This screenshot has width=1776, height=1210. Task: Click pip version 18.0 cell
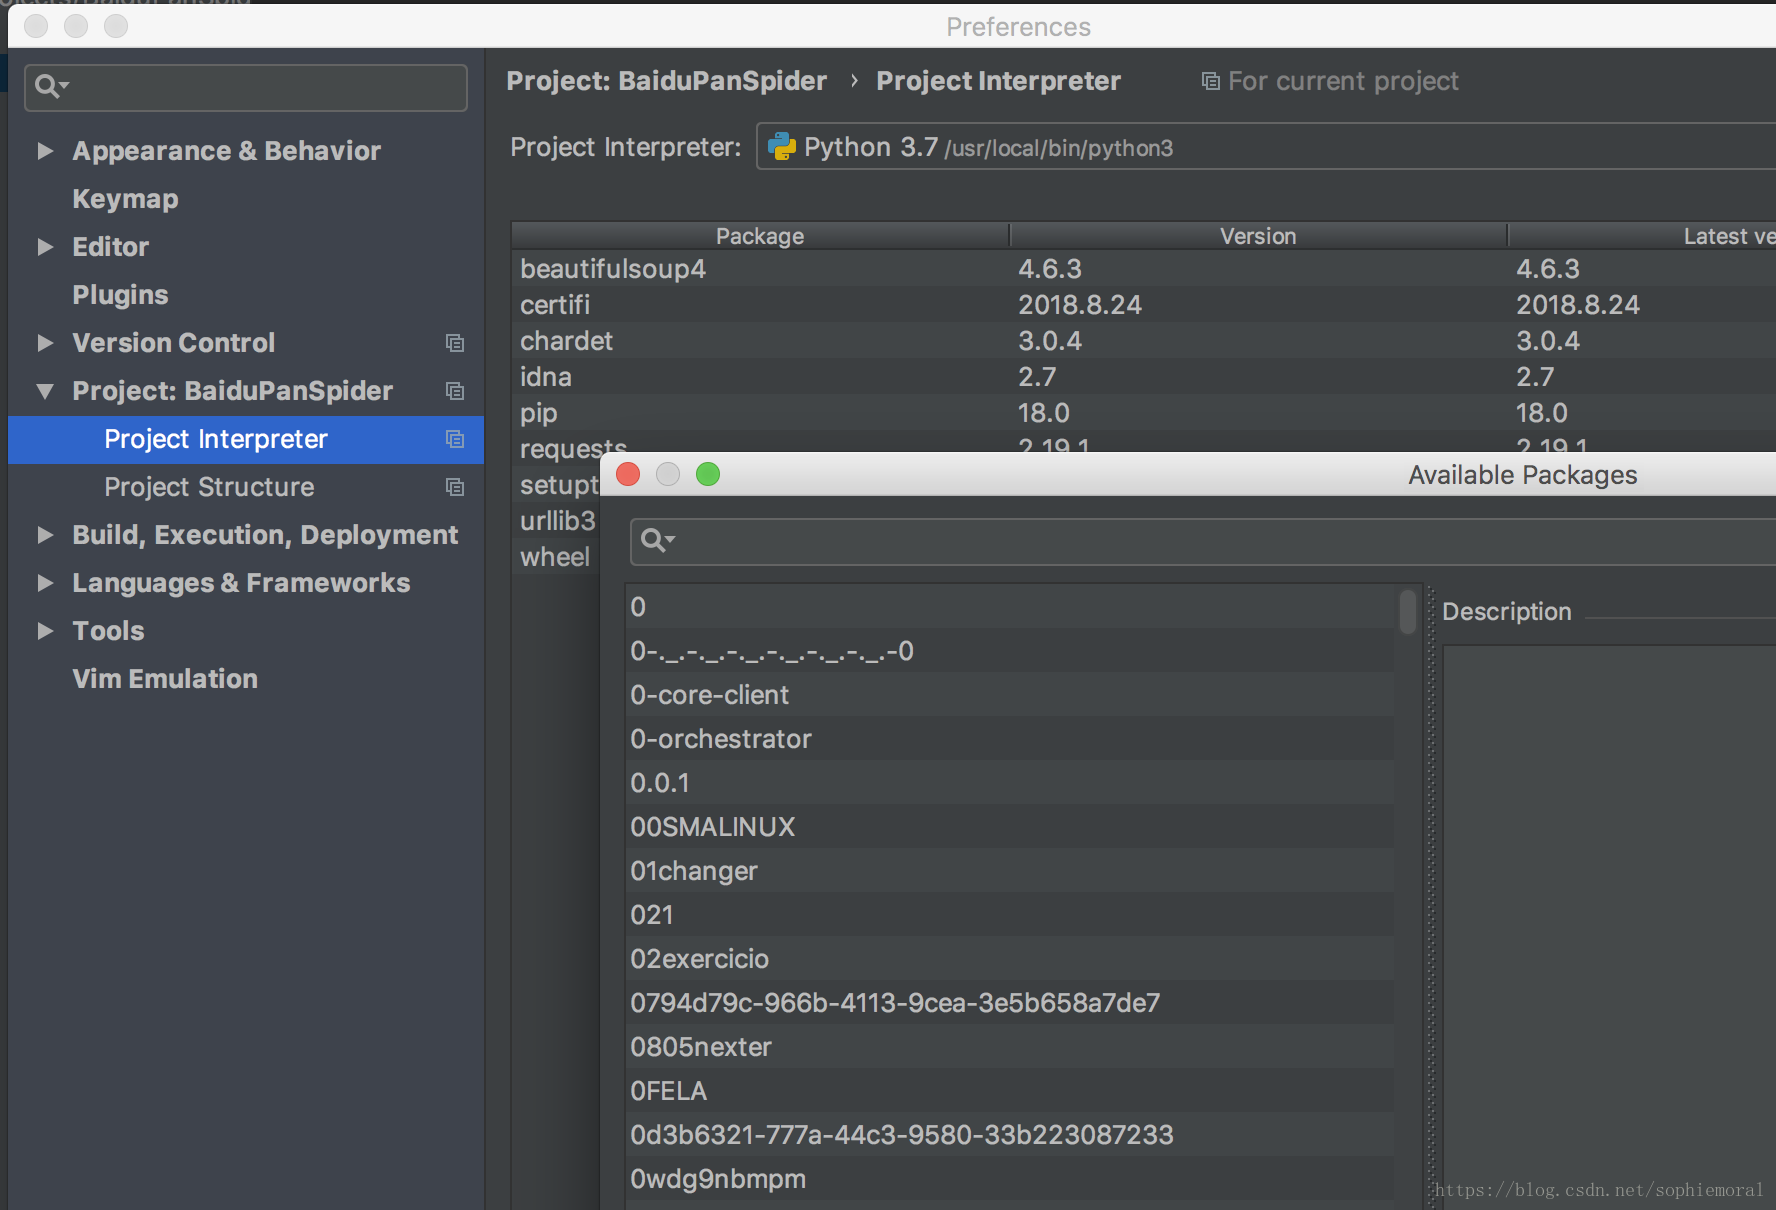pyautogui.click(x=1044, y=413)
